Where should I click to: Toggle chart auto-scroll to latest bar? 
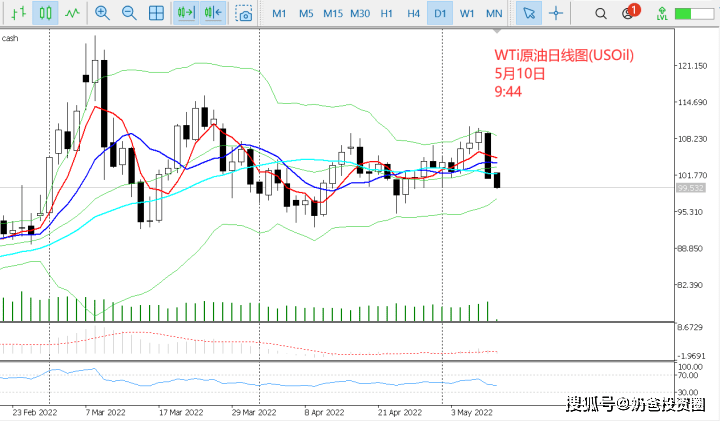(x=186, y=13)
